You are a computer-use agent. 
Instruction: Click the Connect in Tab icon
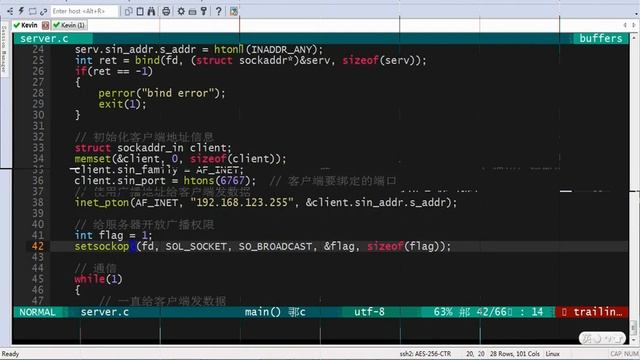(x=32, y=11)
